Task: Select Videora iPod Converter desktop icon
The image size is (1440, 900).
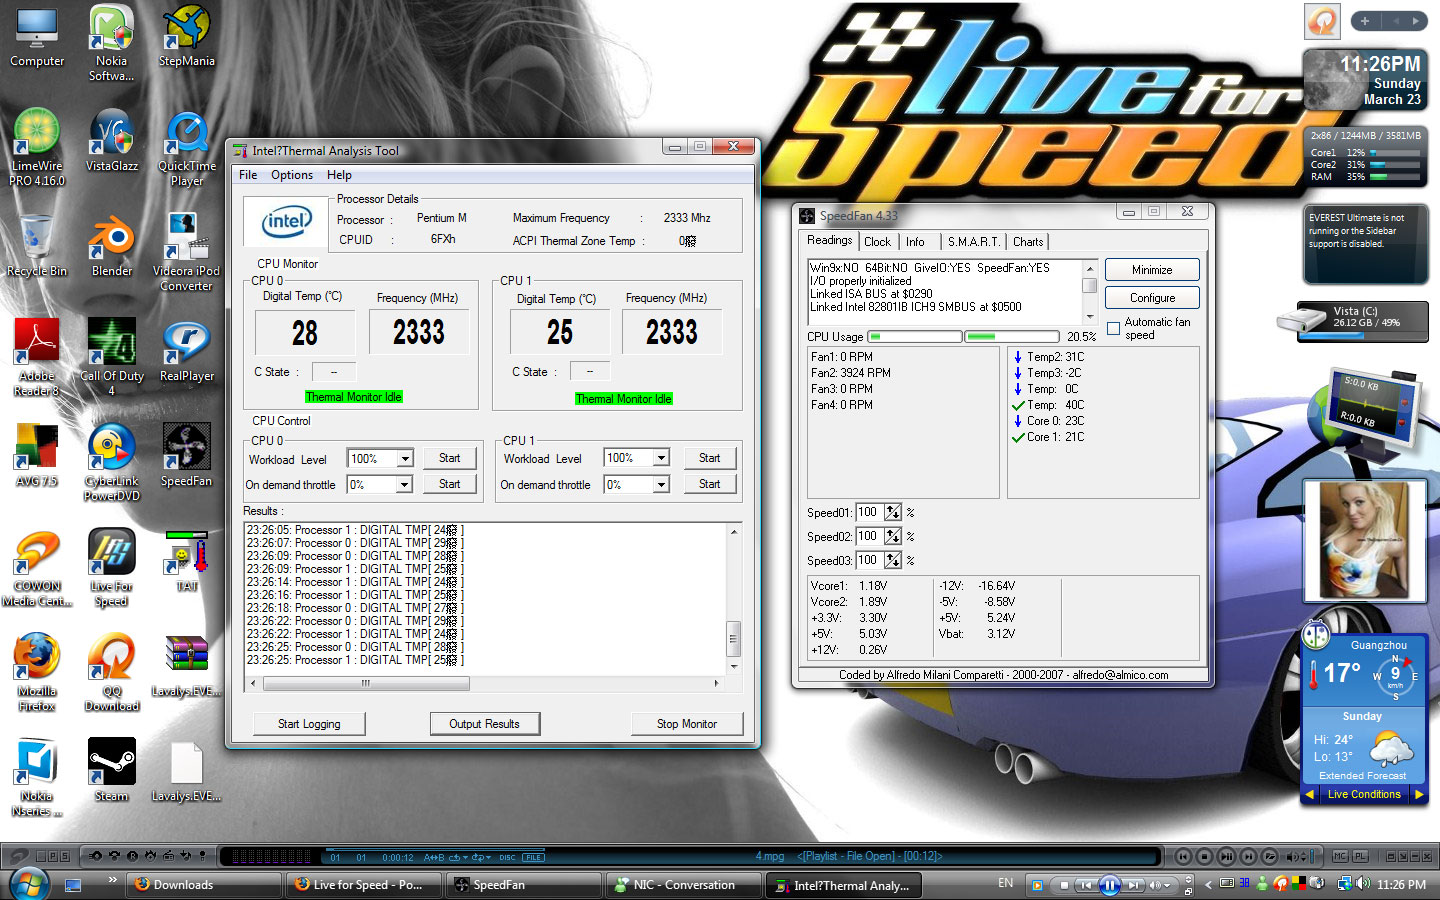Action: [x=186, y=252]
